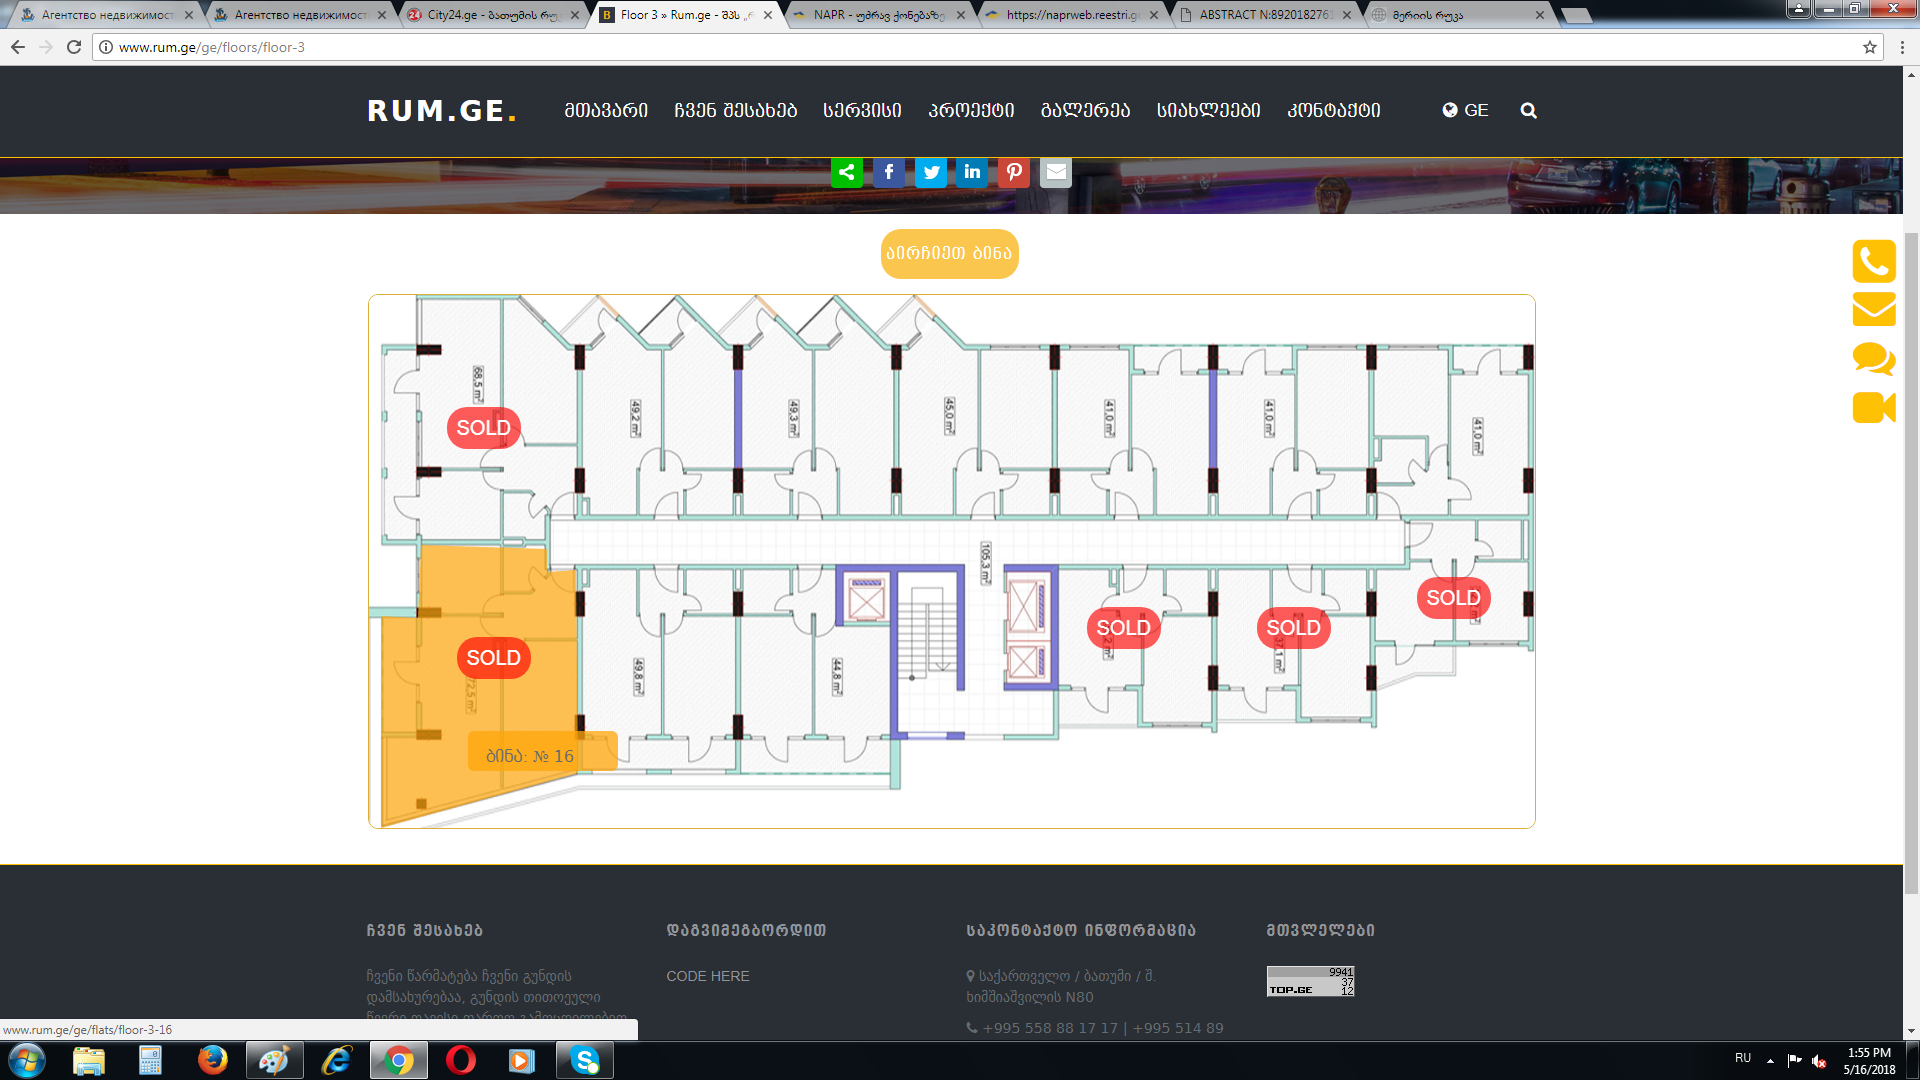Click the floating phone call button
Image resolution: width=1920 pixels, height=1080 pixels.
pos(1874,261)
